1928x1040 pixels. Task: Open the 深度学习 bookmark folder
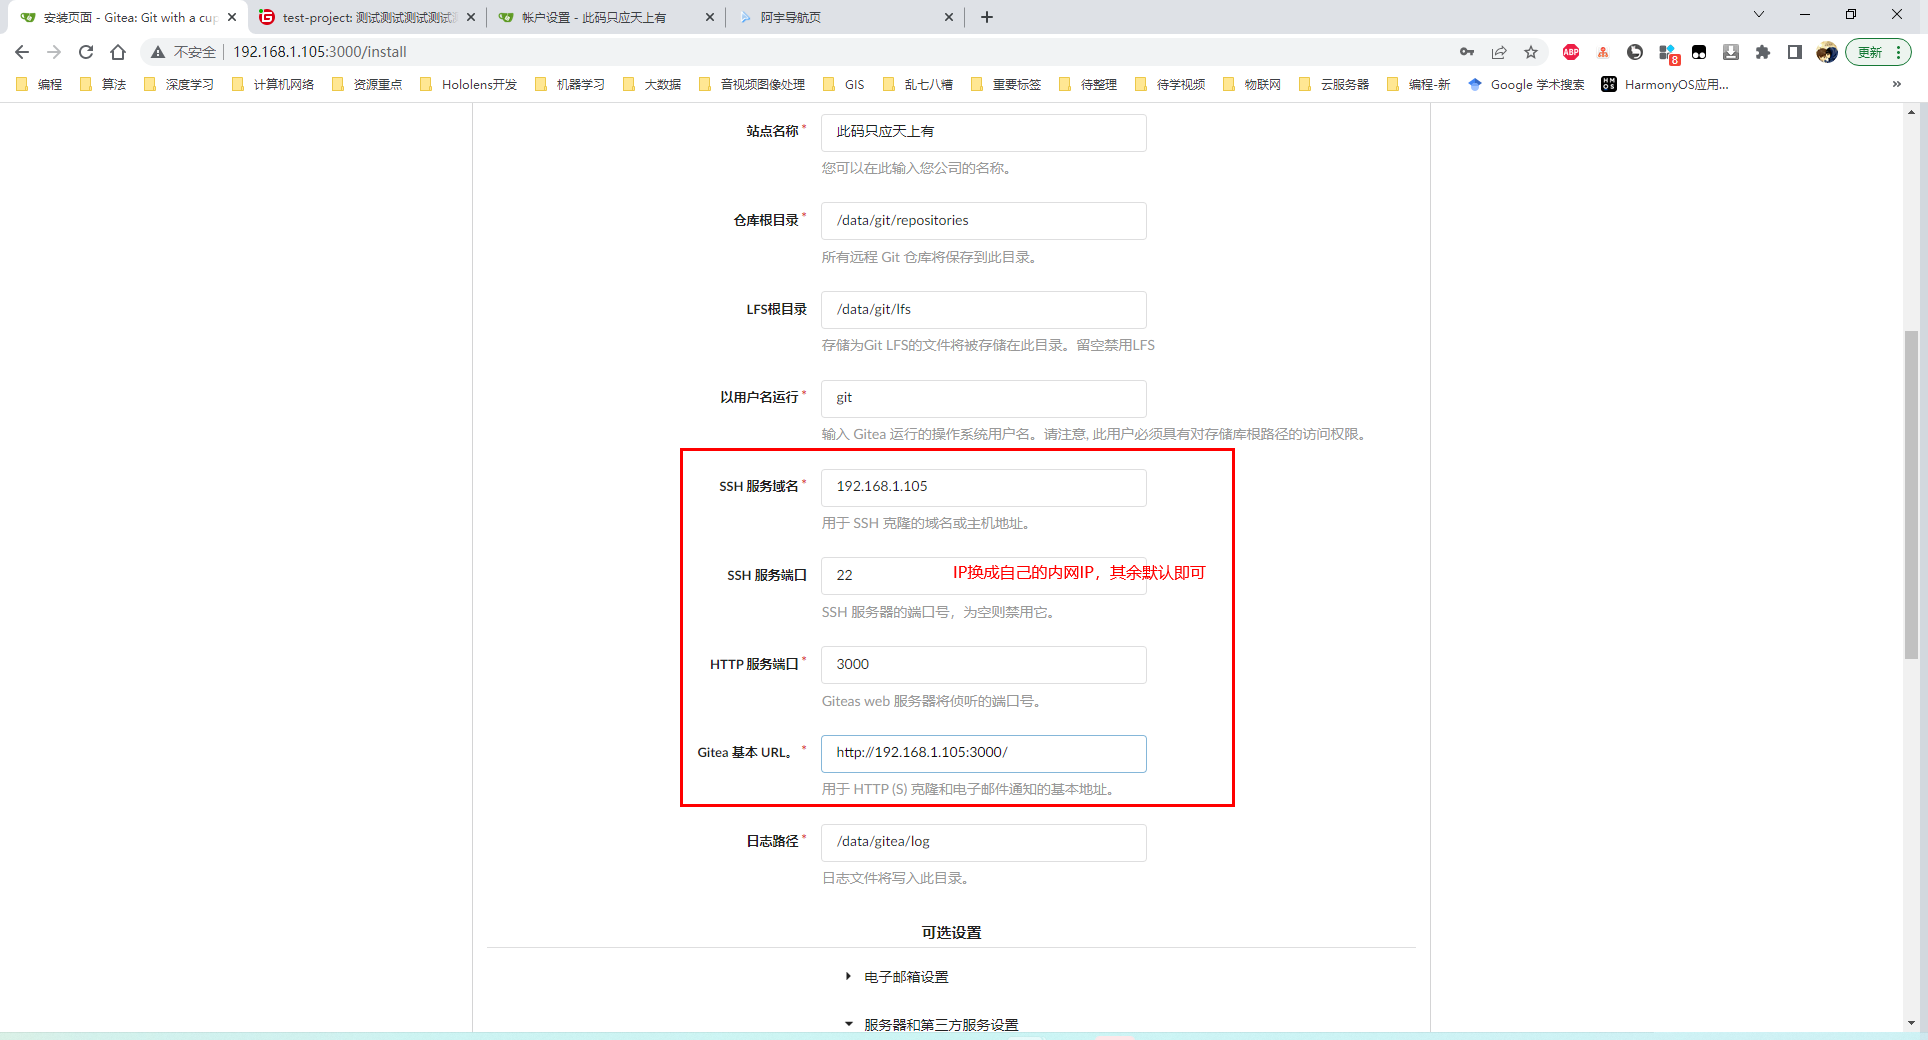(179, 84)
